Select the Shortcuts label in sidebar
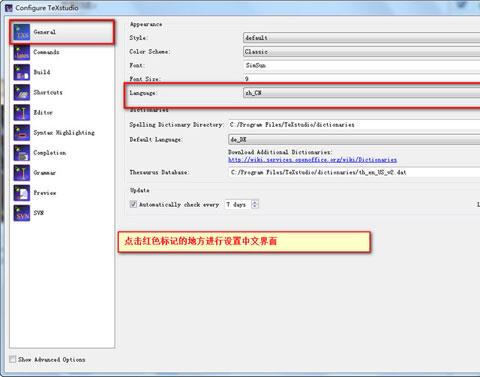The height and width of the screenshot is (377, 480). click(48, 92)
